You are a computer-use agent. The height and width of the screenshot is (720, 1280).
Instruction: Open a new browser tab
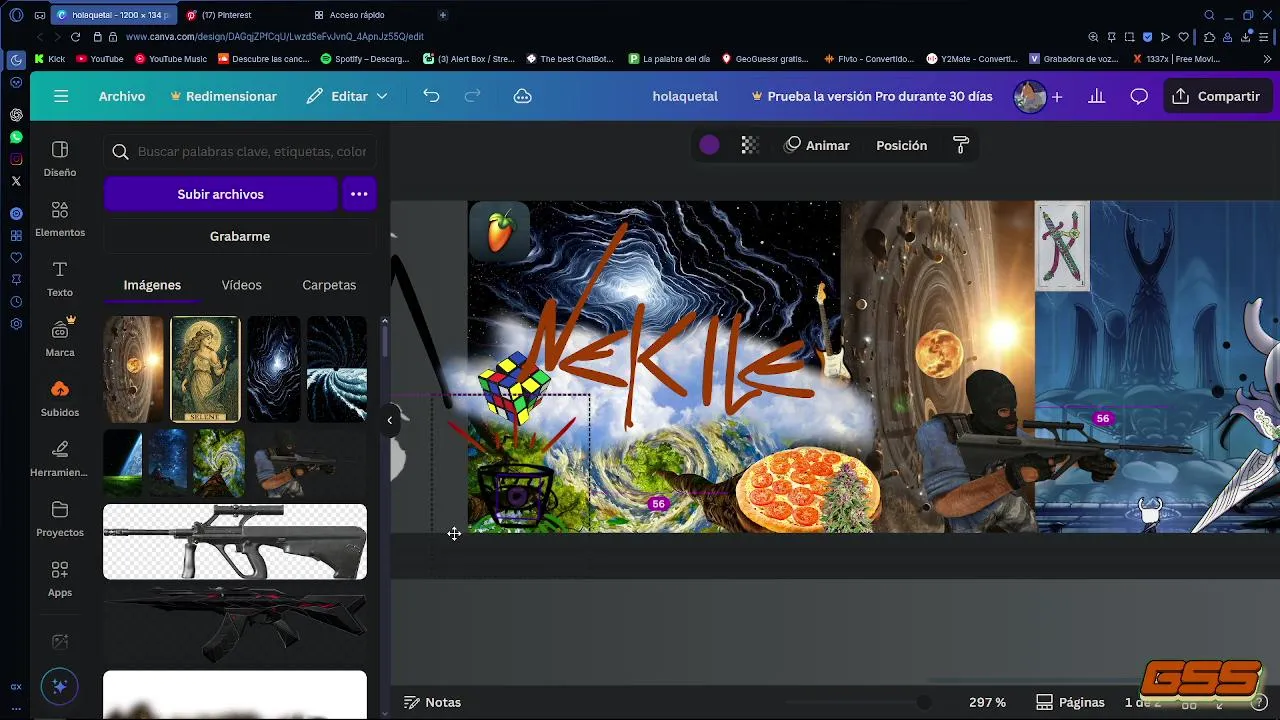tap(443, 15)
